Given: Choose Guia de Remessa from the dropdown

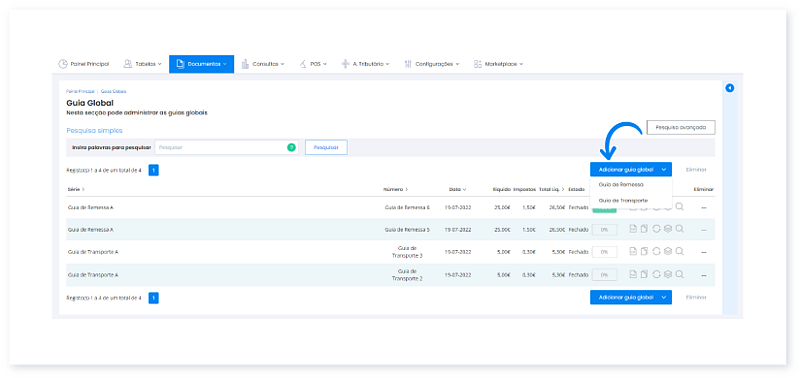Looking at the screenshot, I should [621, 185].
